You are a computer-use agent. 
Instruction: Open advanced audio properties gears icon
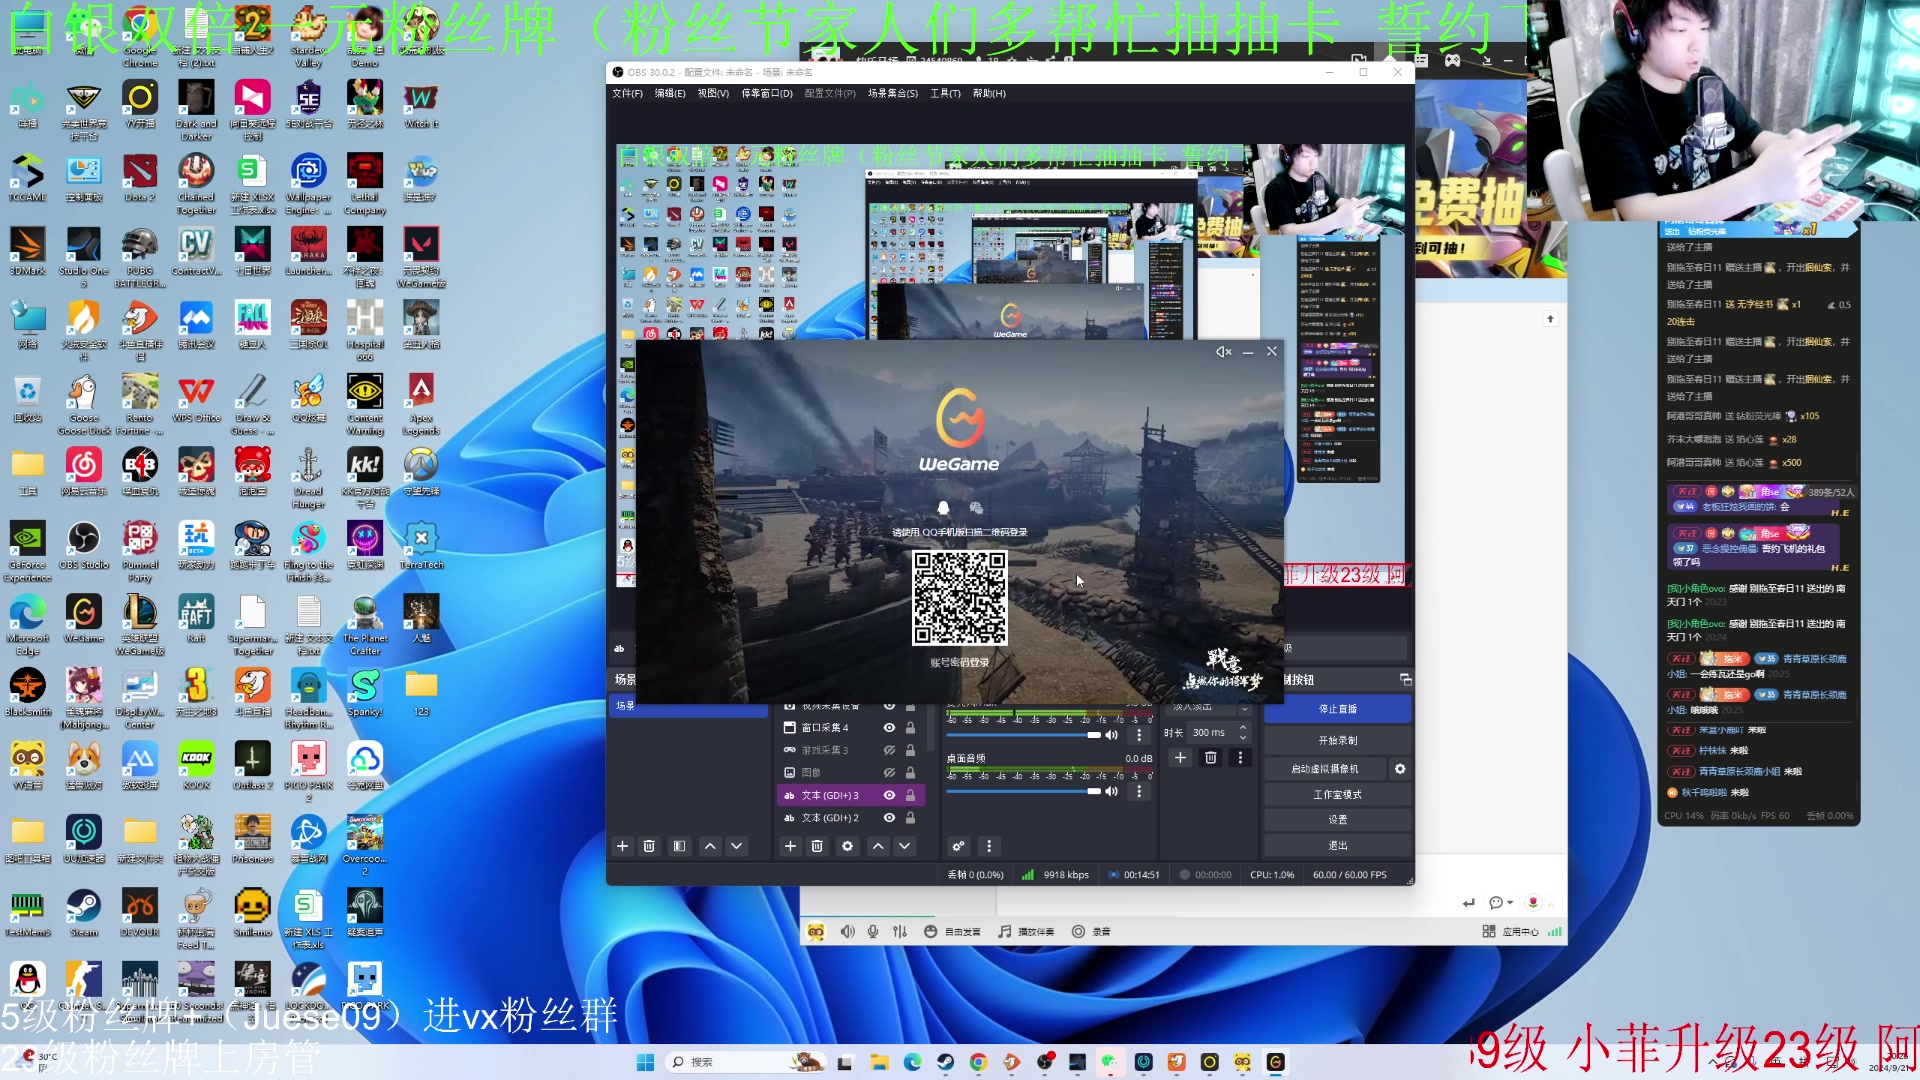pyautogui.click(x=958, y=846)
